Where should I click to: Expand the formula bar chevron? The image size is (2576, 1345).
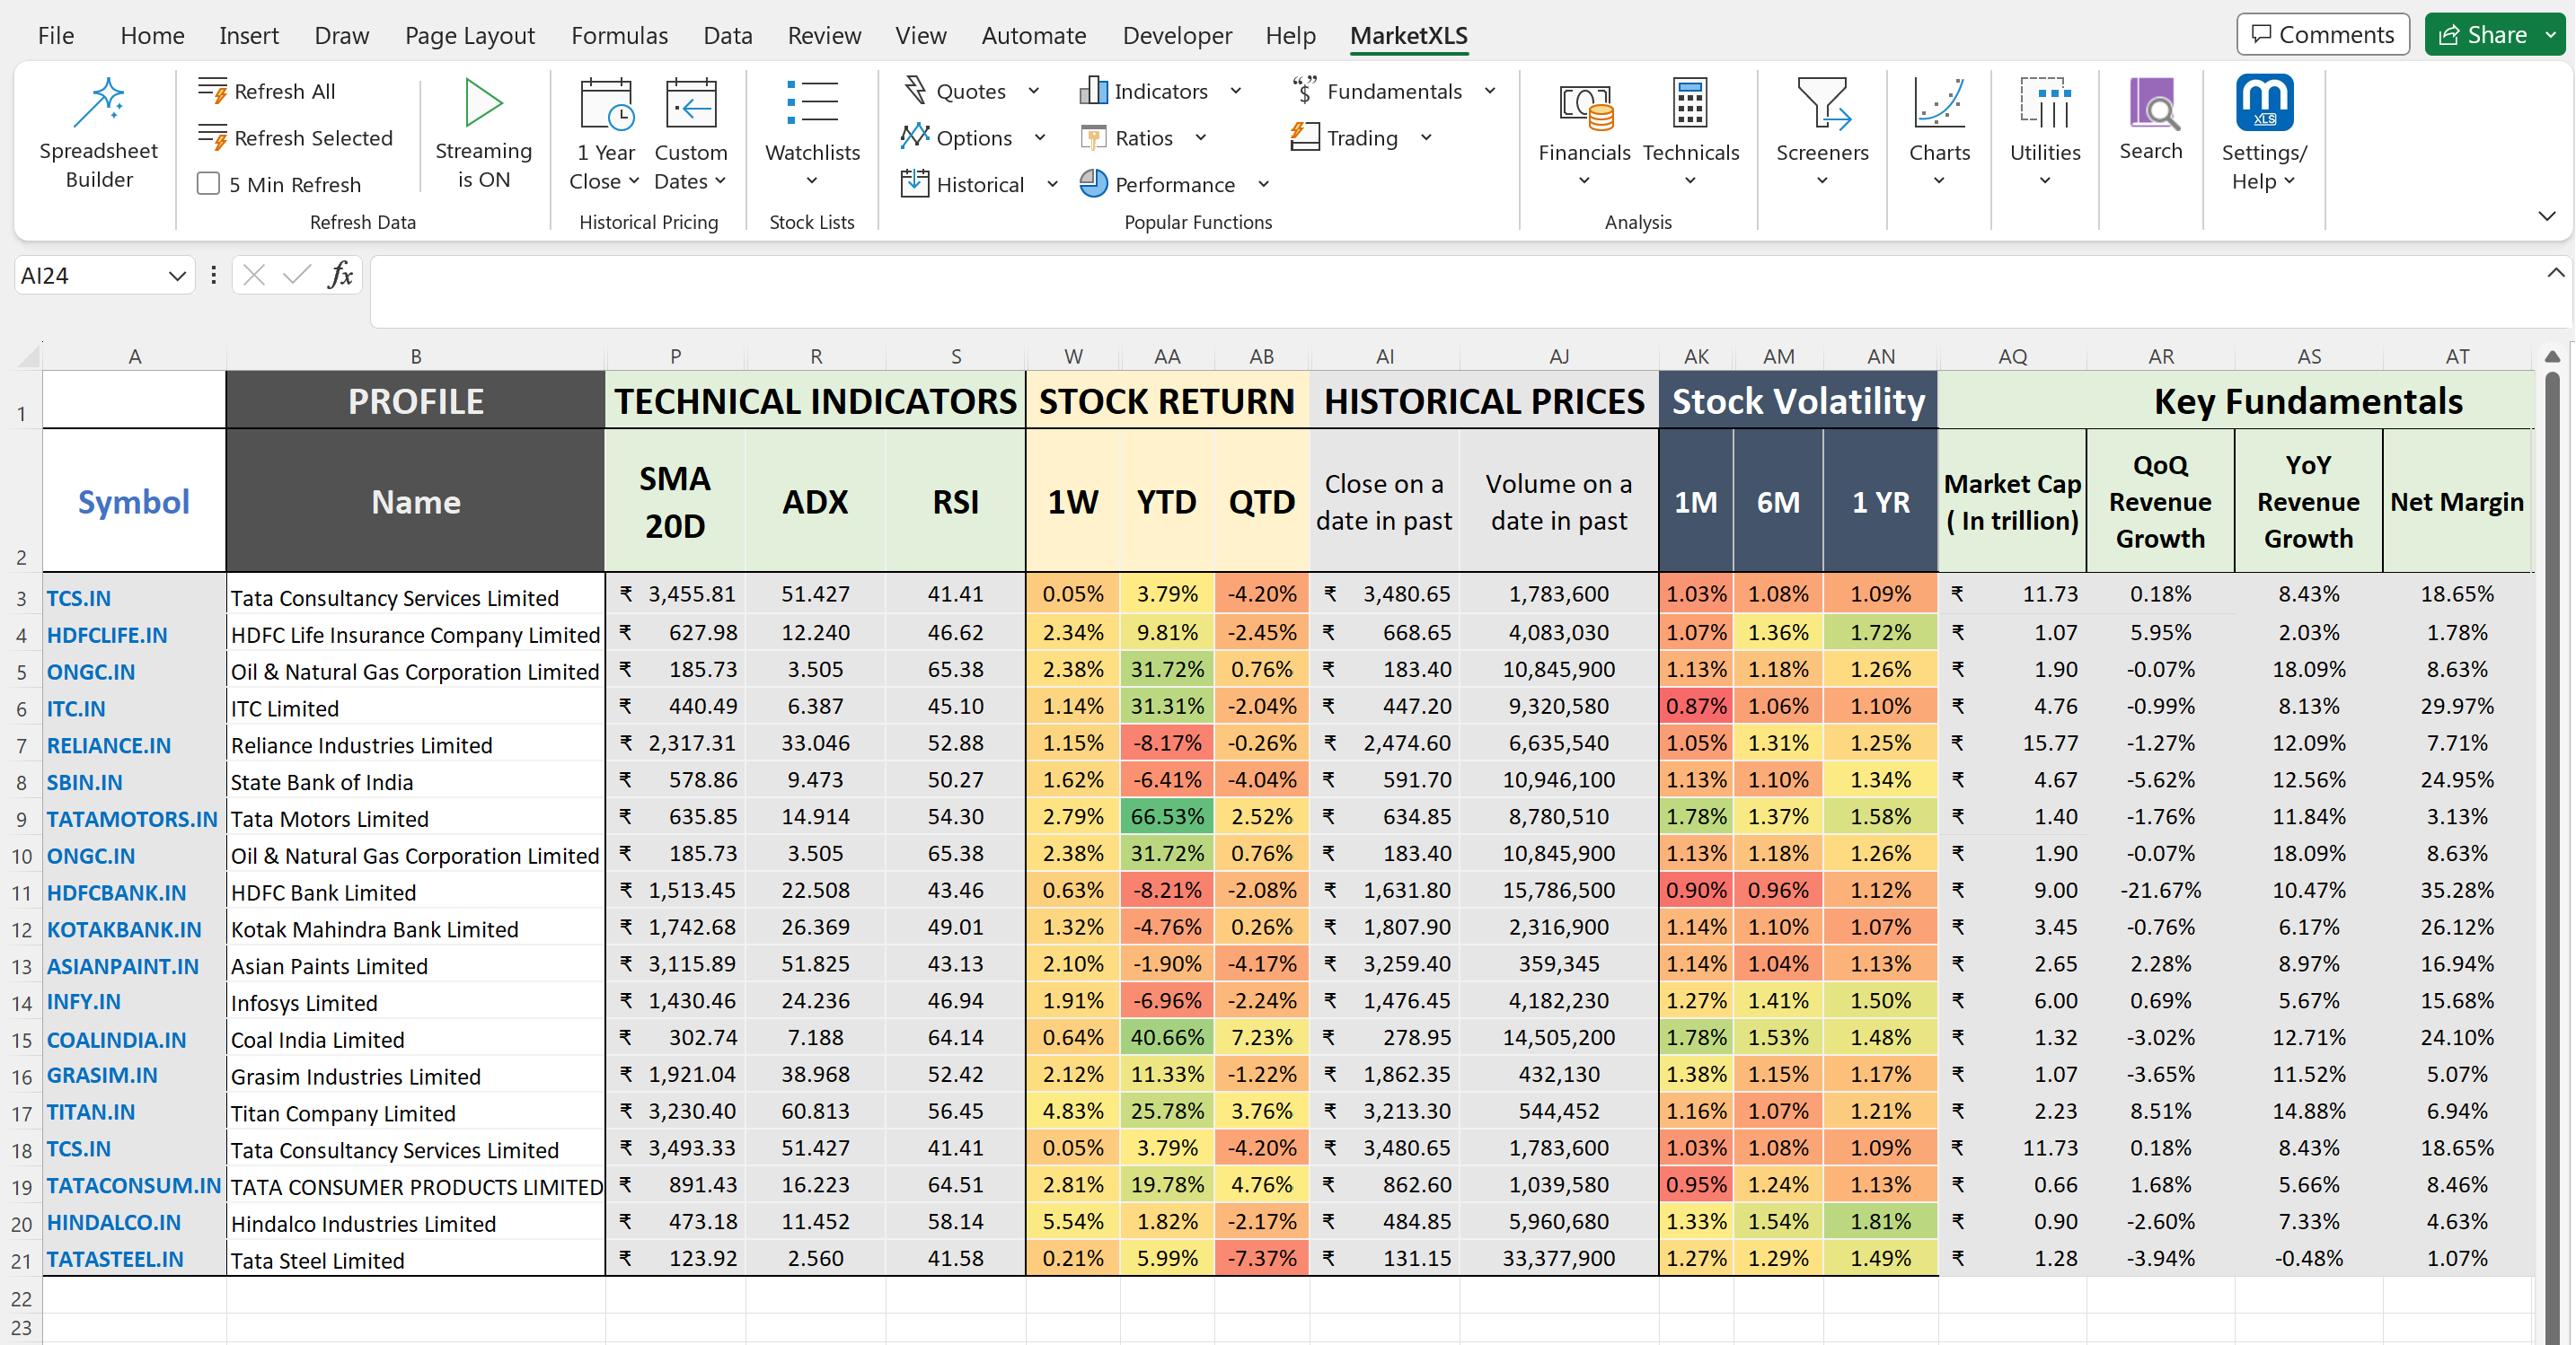[x=2555, y=272]
